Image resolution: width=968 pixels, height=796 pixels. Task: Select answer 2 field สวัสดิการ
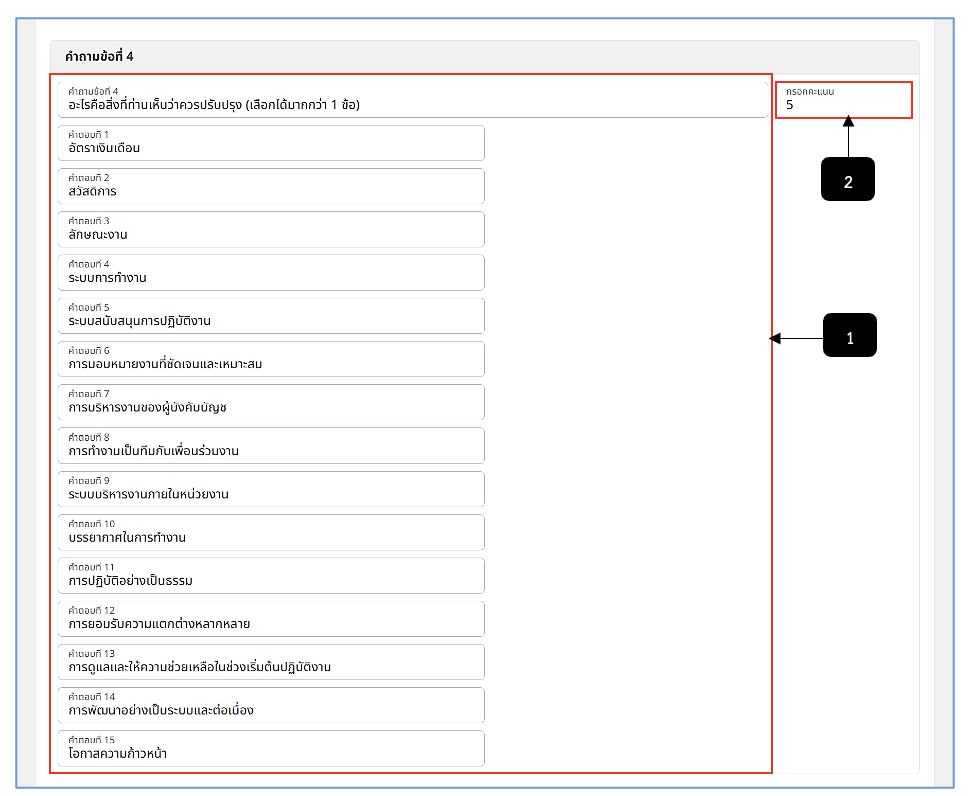pyautogui.click(x=271, y=186)
